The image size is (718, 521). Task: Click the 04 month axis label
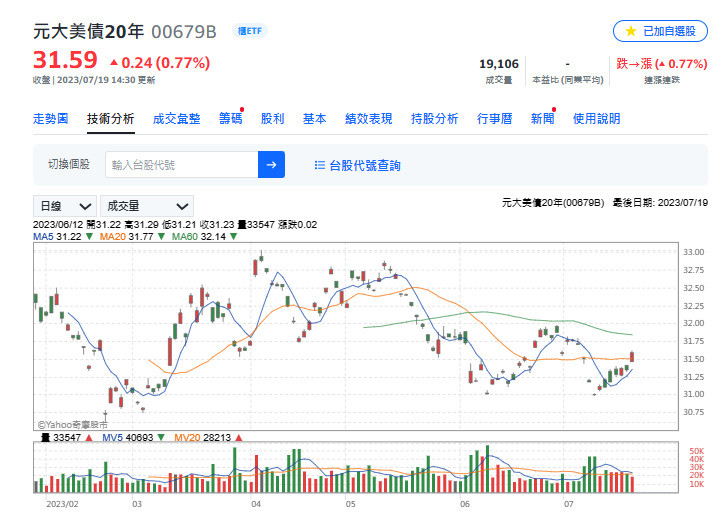click(256, 504)
